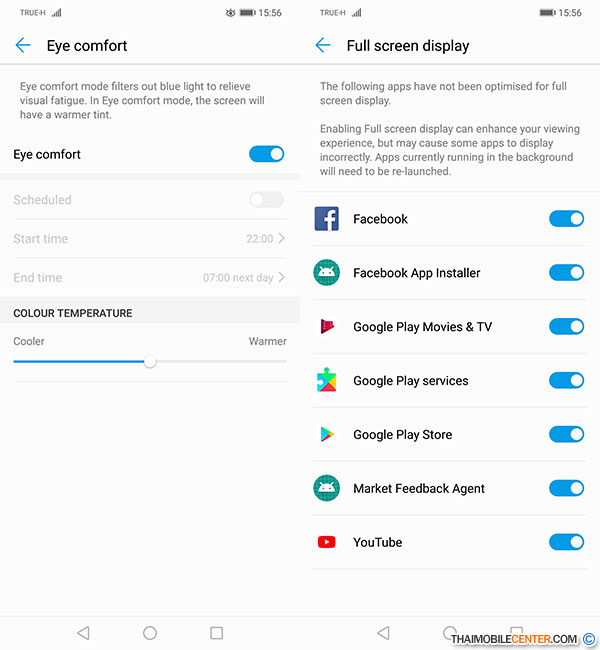Tap the left phone's back navigation triangle
Viewport: 600px width, 650px height.
83,633
